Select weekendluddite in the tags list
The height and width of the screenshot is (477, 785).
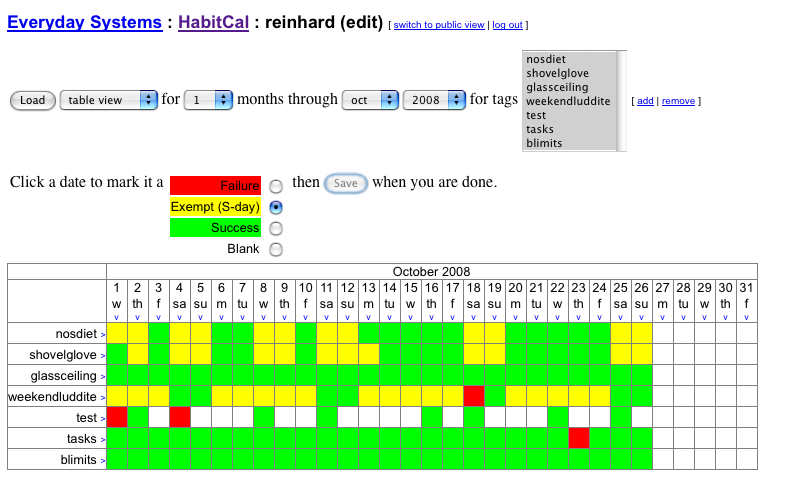coord(567,101)
